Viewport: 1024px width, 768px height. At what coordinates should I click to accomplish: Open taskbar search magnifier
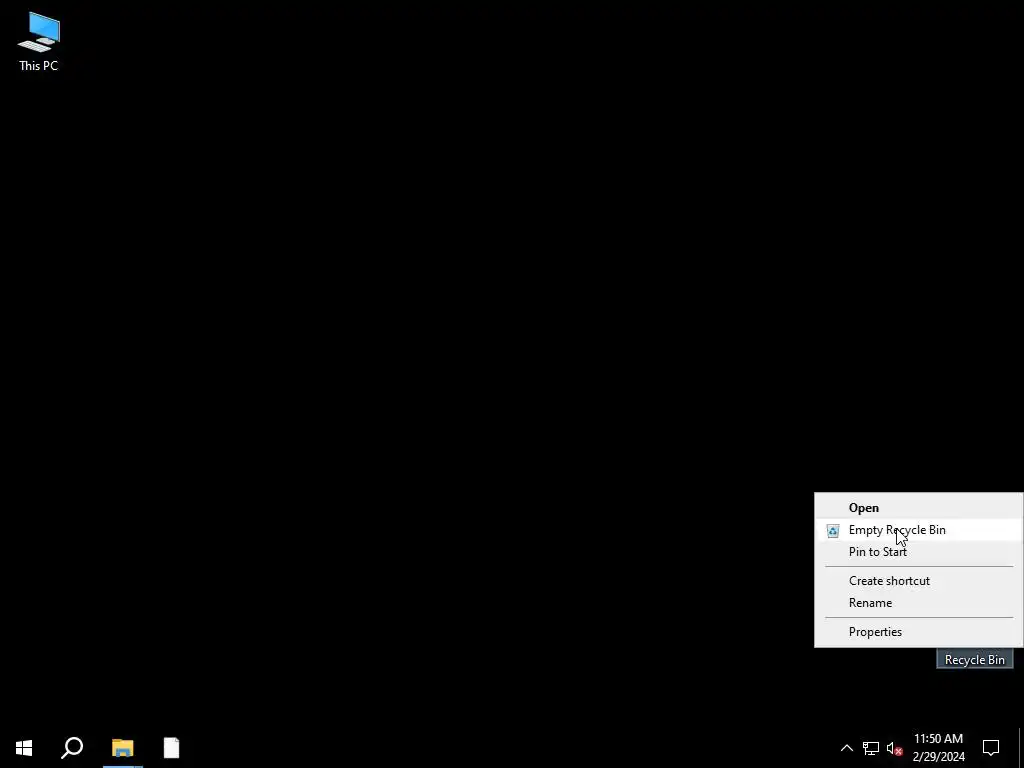click(72, 748)
